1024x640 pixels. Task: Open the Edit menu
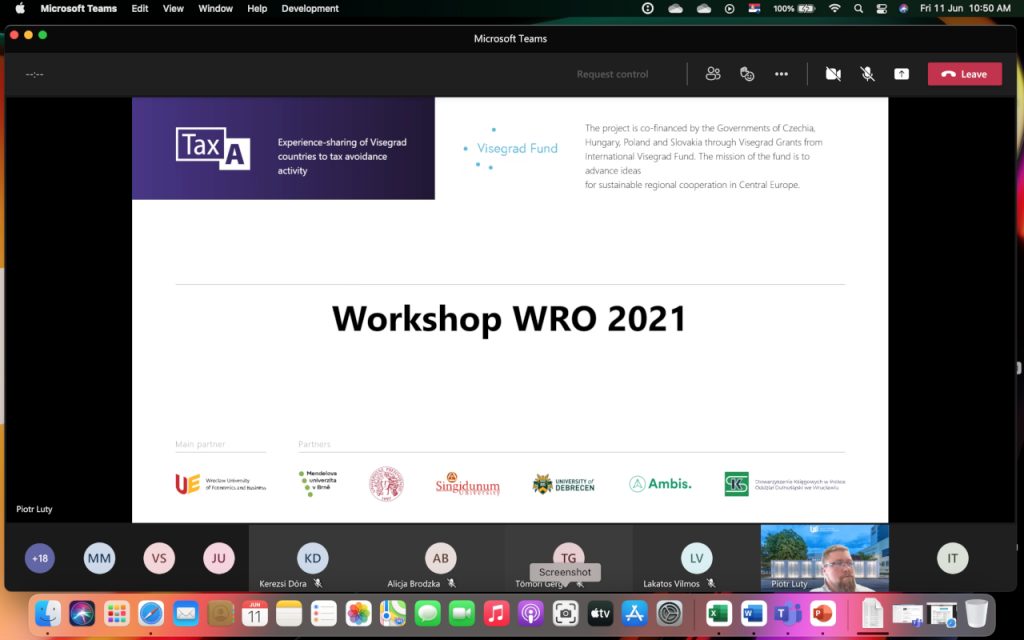[140, 8]
